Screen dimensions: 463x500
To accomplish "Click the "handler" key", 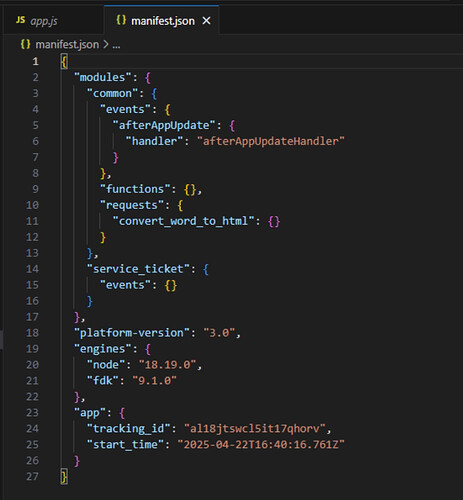I will tap(154, 141).
